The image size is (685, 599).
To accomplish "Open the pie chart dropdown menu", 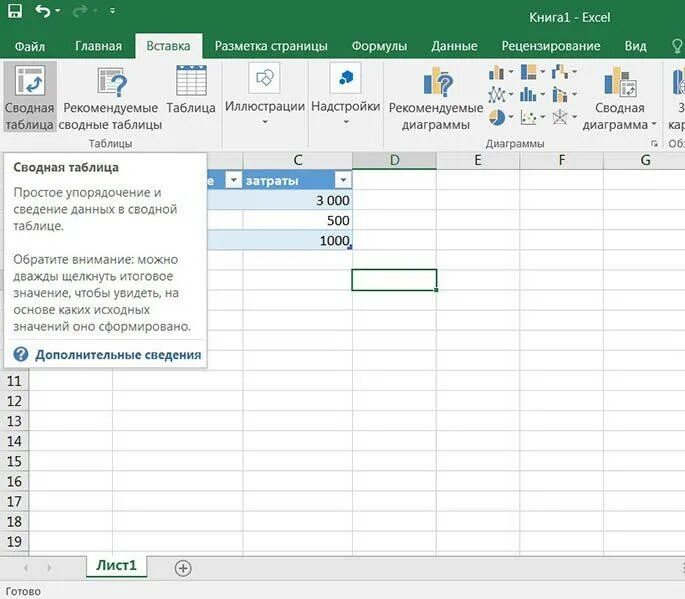I will 511,117.
